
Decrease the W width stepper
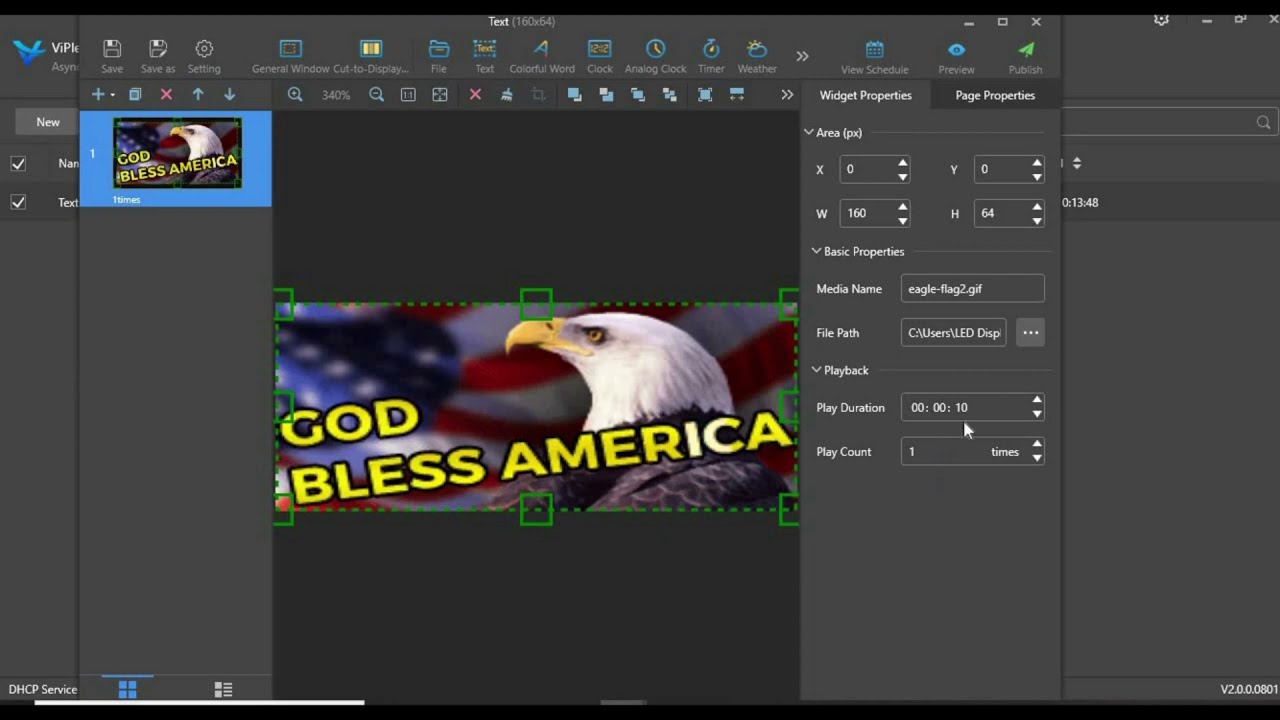pos(903,220)
